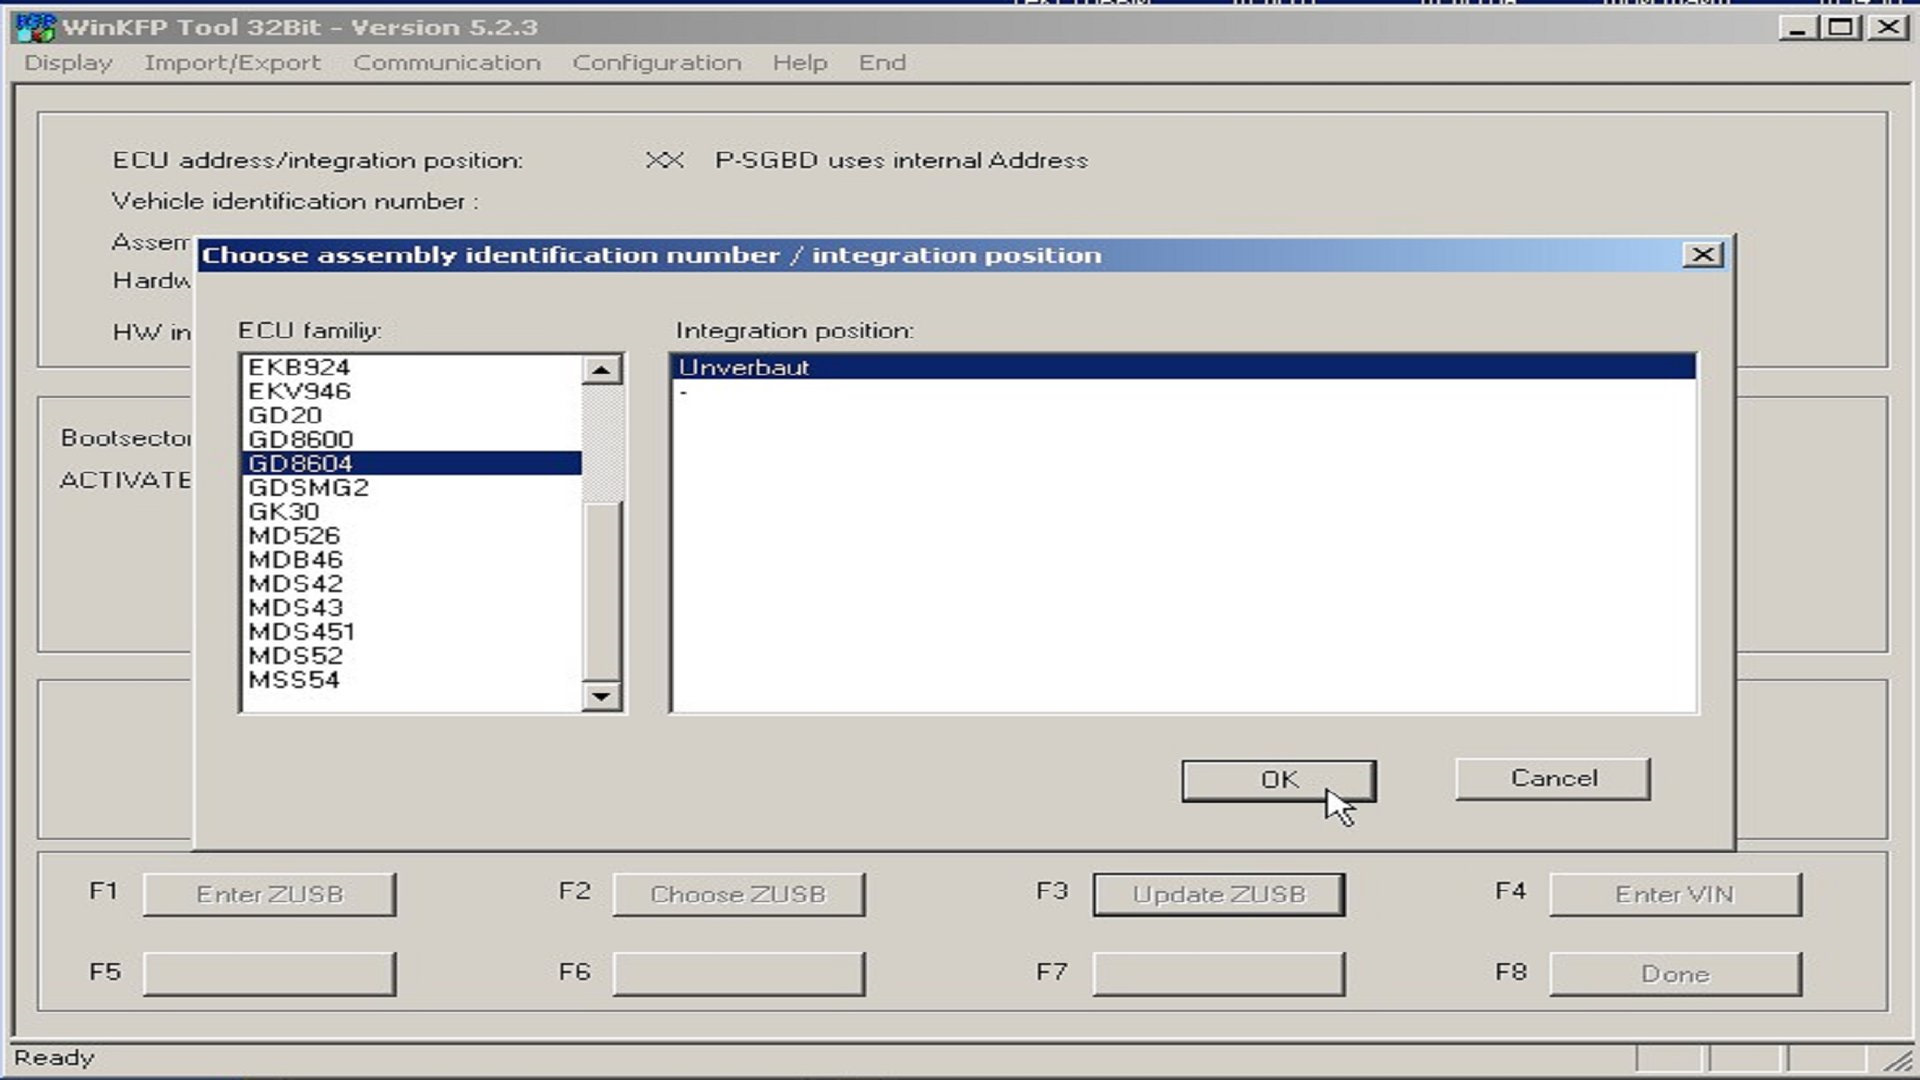Click the F2 Choose ZUSB button
This screenshot has width=1920, height=1080.
[737, 894]
